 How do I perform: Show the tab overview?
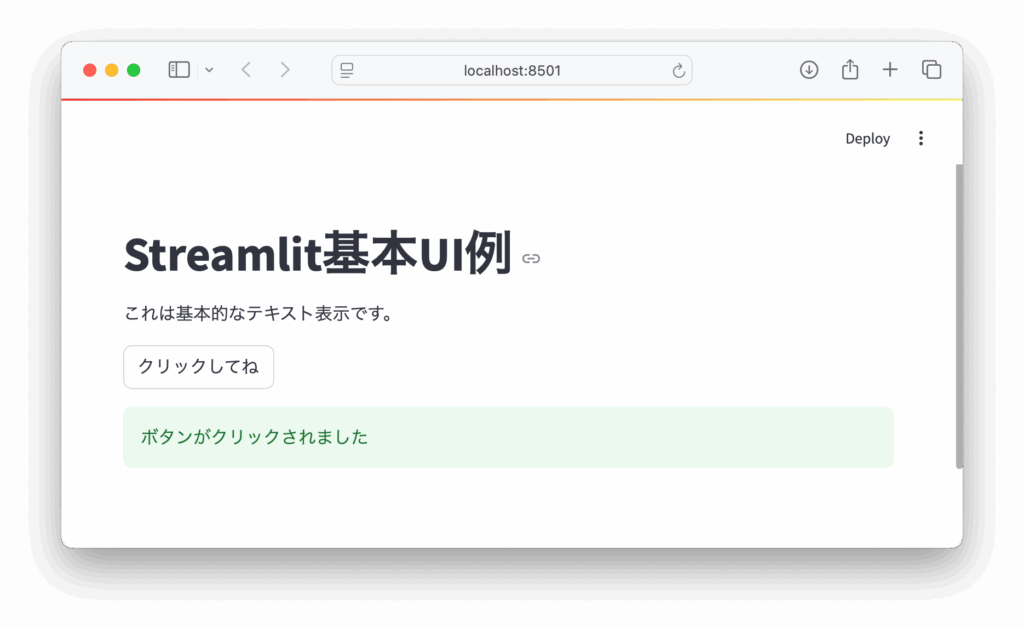point(931,70)
